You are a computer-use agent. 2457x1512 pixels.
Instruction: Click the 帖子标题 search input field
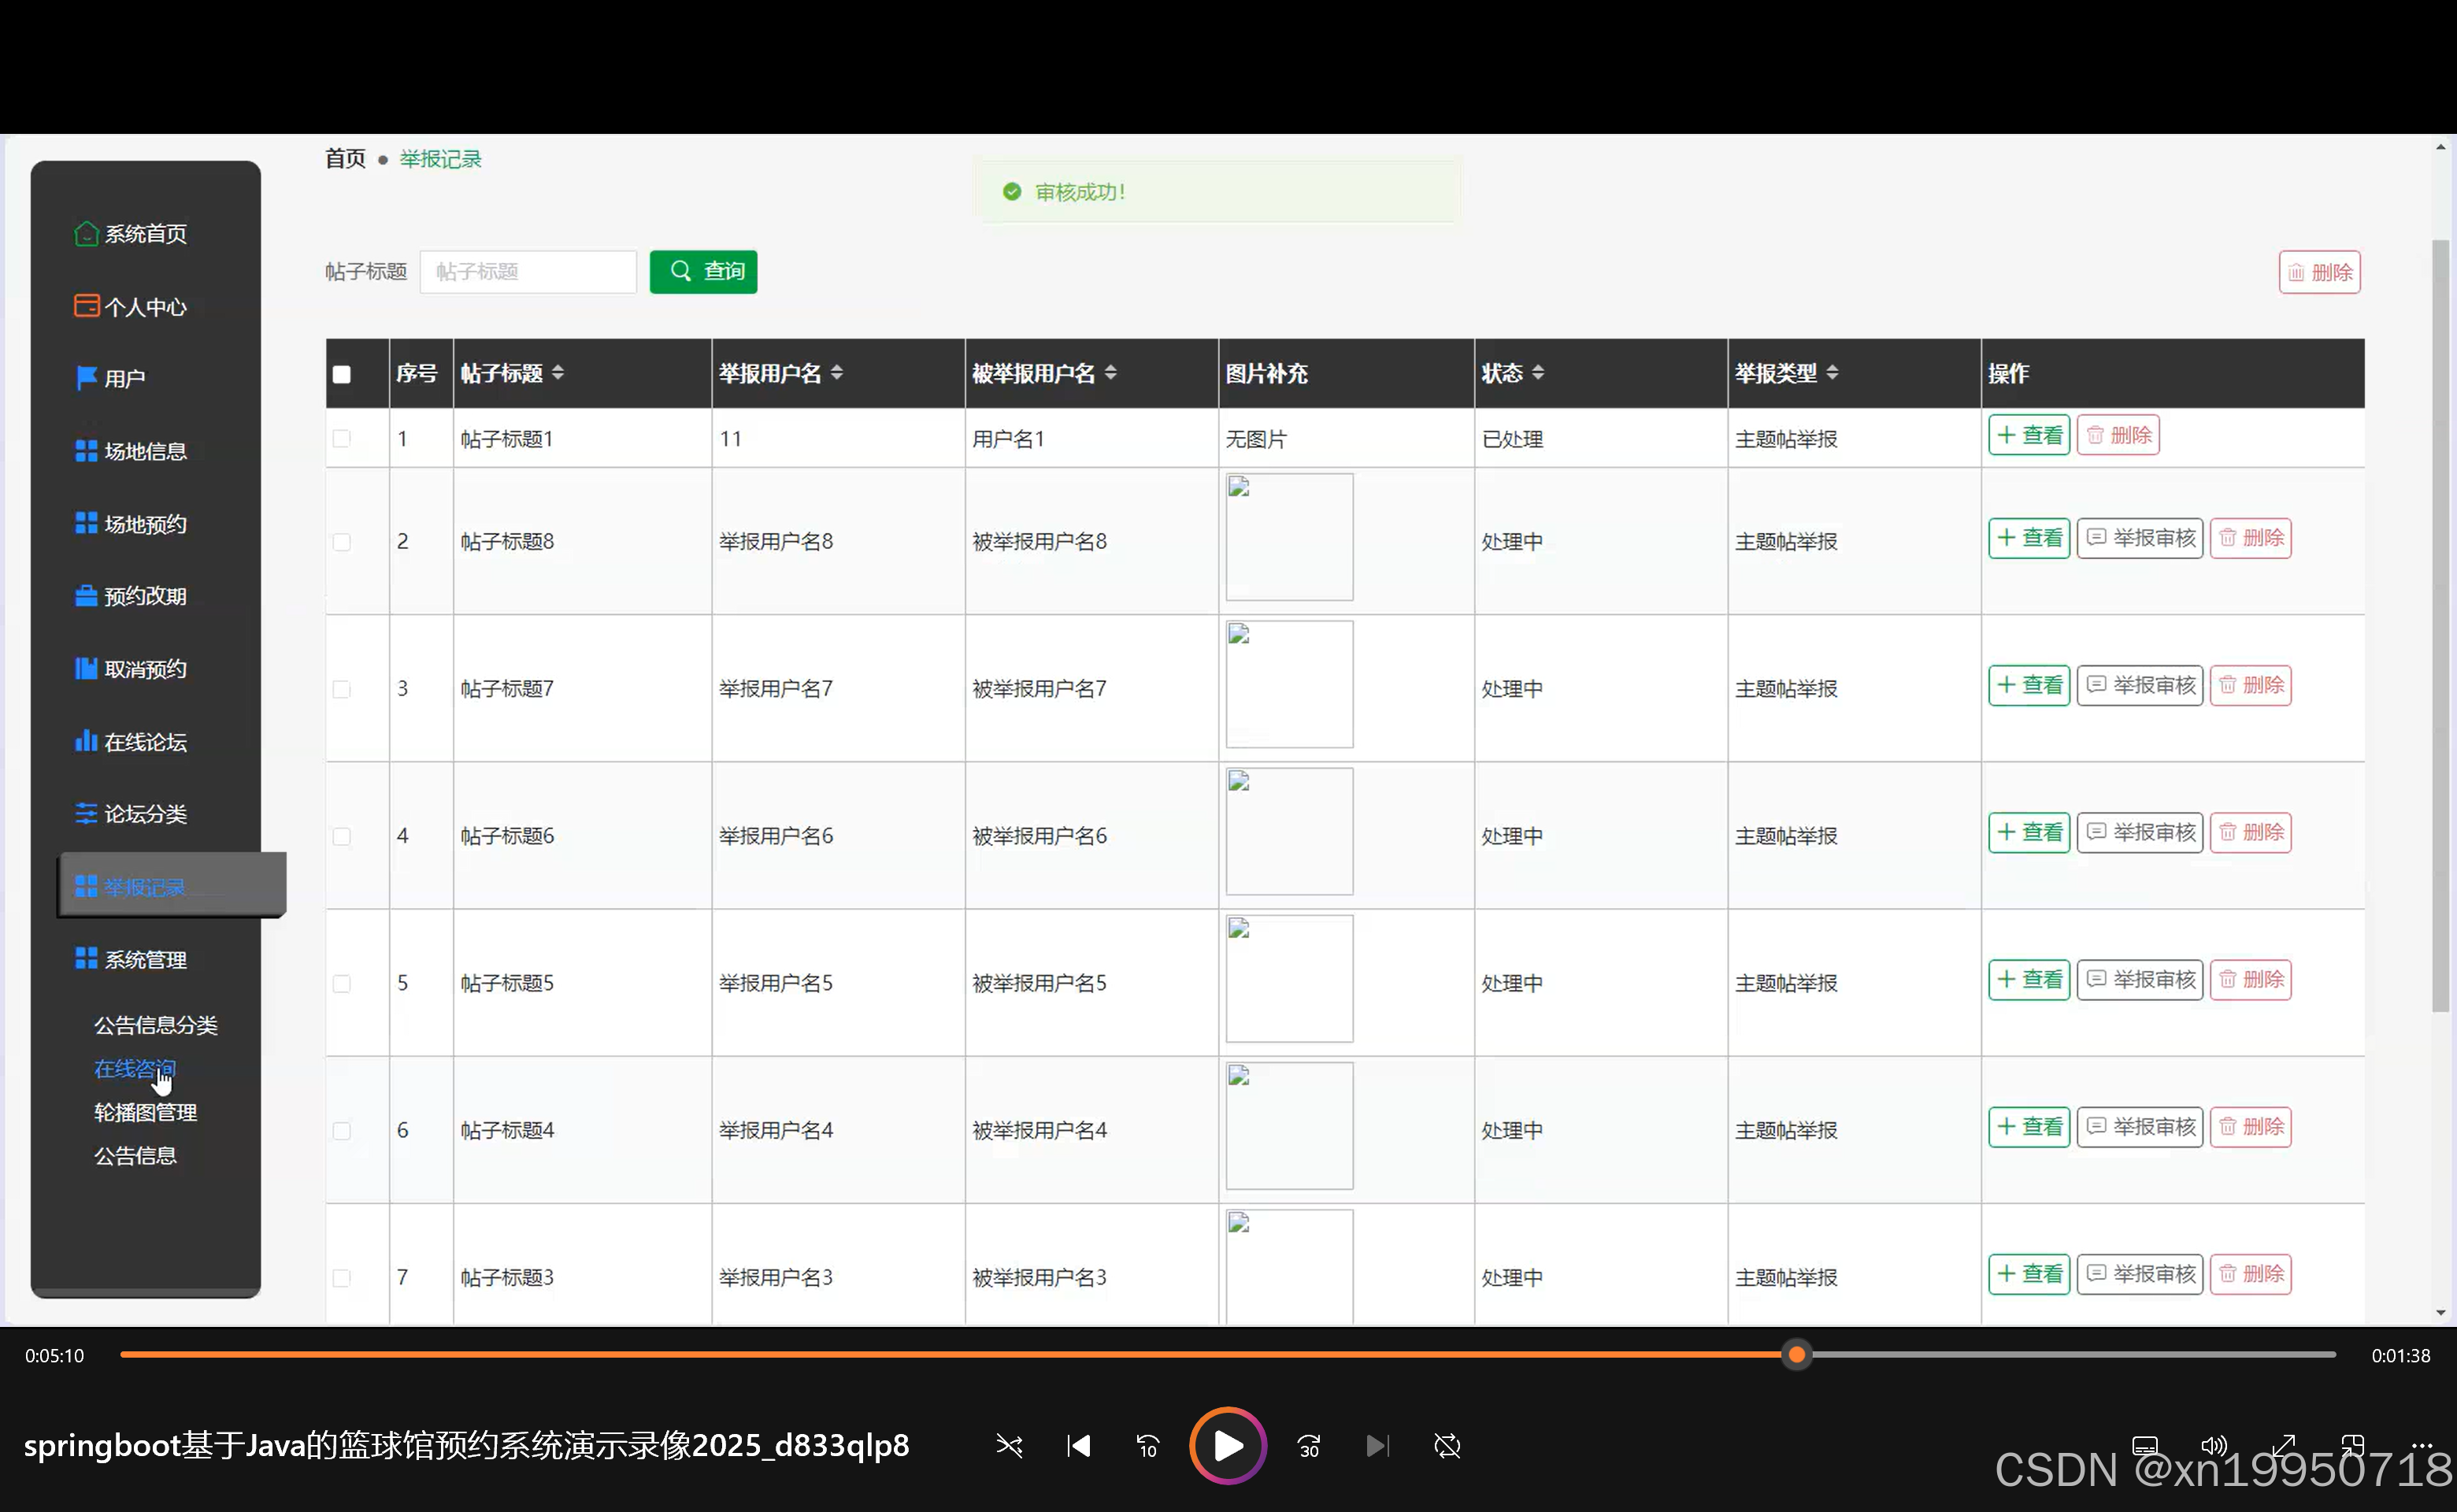point(528,271)
